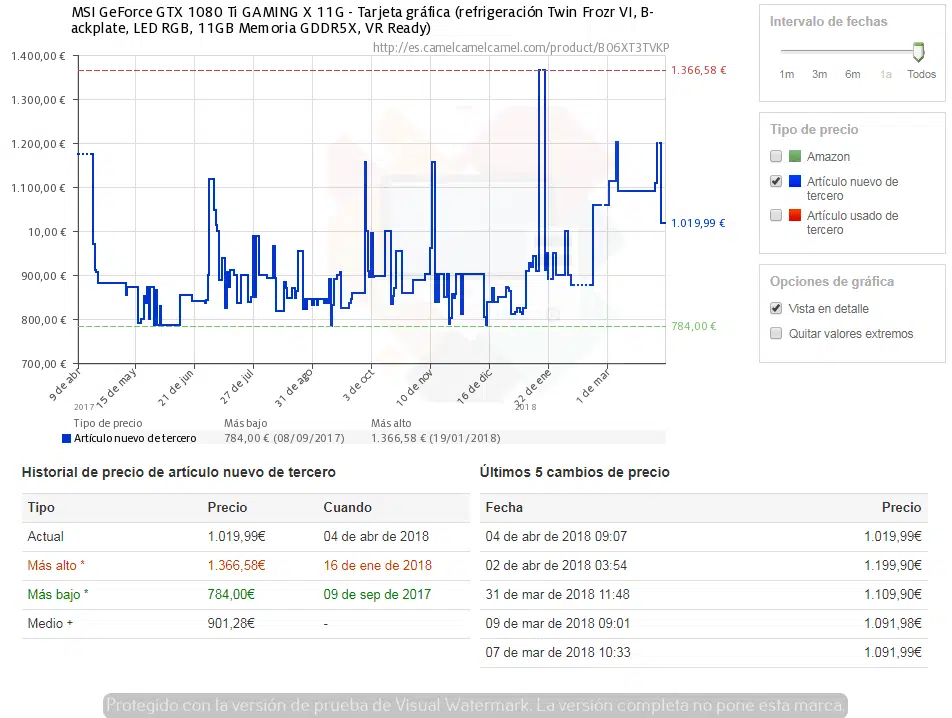The height and width of the screenshot is (718, 952).
Task: Click the Más alto row label
Action: pos(56,566)
